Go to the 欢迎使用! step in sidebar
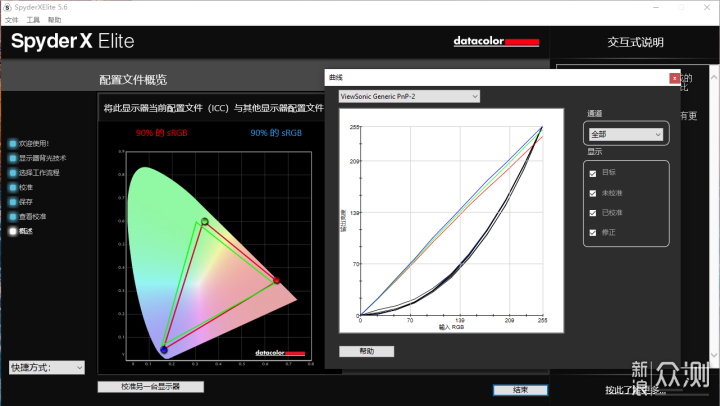720x406 pixels. pyautogui.click(x=29, y=144)
